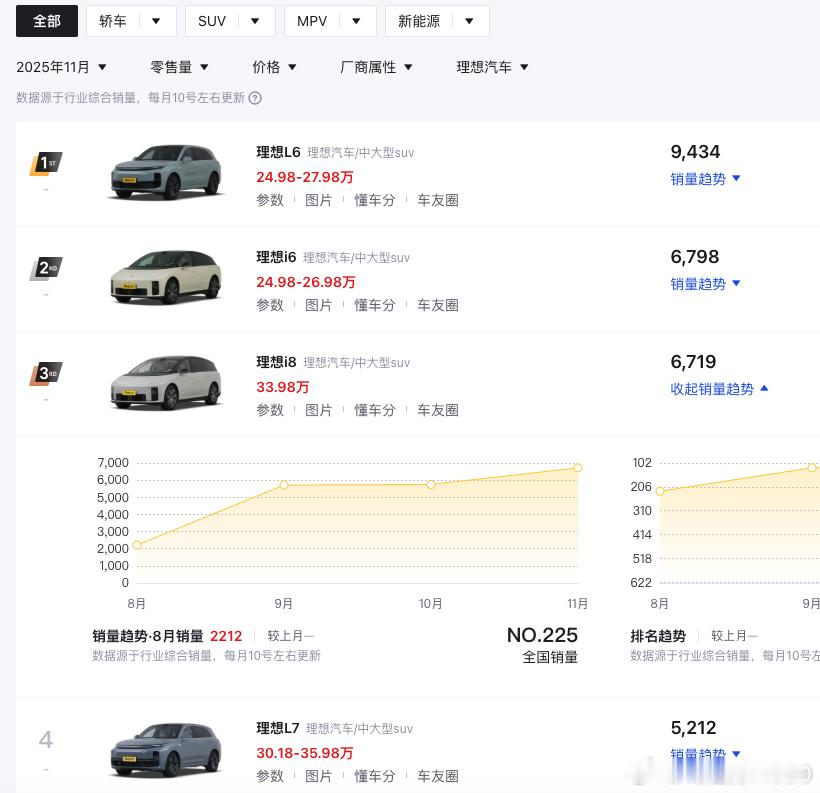Open the 理想汽车 brand dropdown
Screen dimensions: 820x793
click(x=491, y=67)
